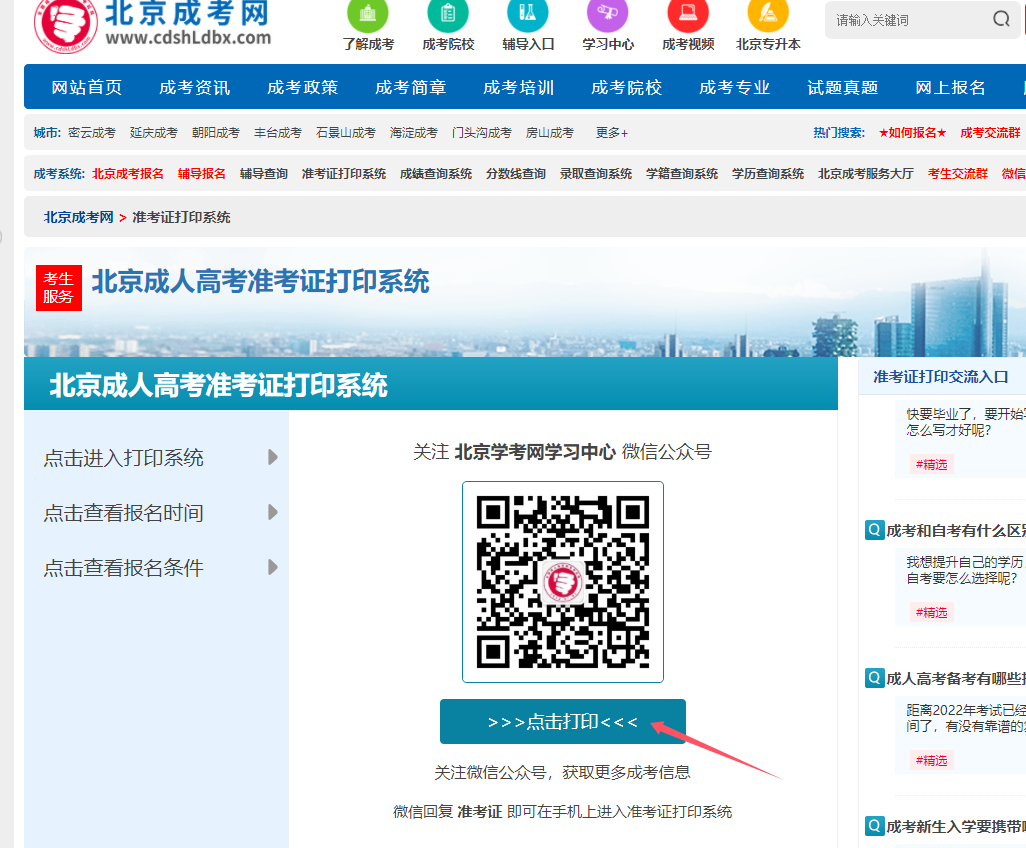Open 辅导报名 system link
The height and width of the screenshot is (848, 1026).
(202, 173)
